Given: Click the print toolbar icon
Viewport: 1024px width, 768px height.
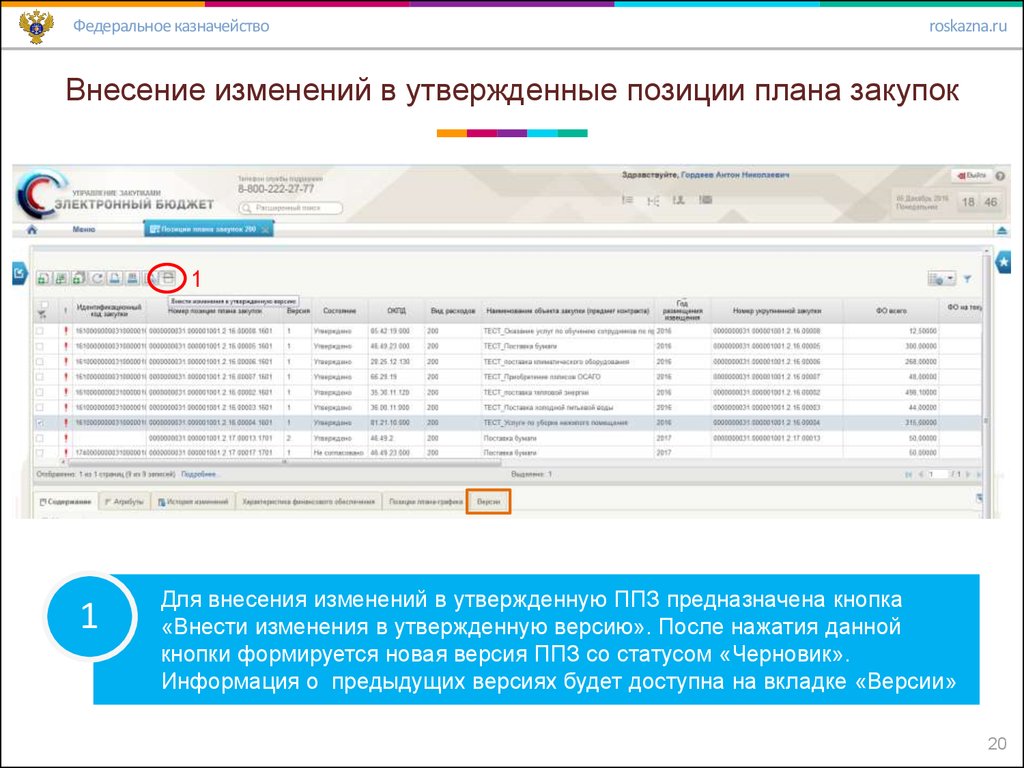Looking at the screenshot, I should pyautogui.click(x=133, y=278).
